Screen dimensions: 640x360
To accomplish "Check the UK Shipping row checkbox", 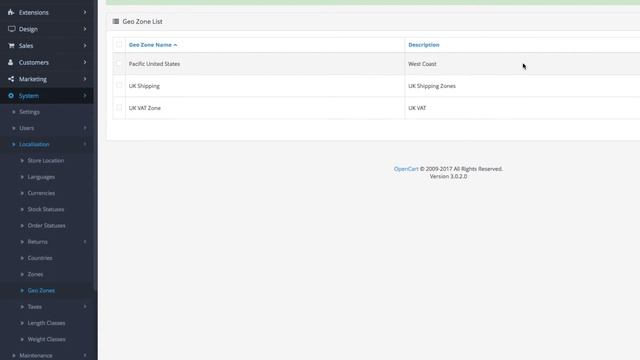I will pyautogui.click(x=119, y=85).
